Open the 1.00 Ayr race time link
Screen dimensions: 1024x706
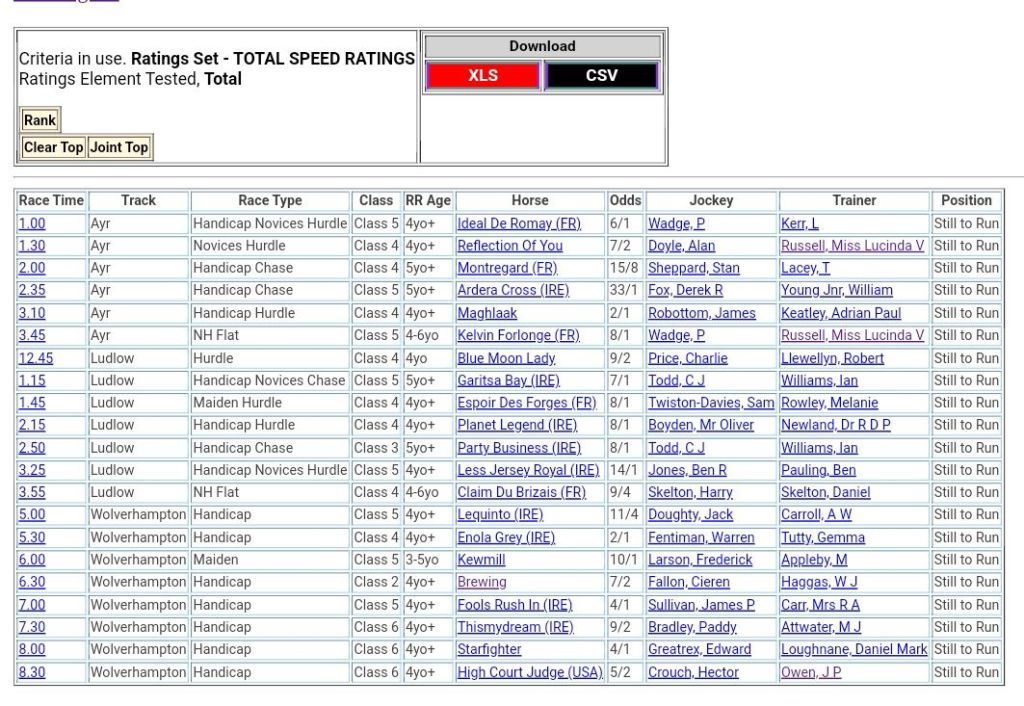coord(32,223)
